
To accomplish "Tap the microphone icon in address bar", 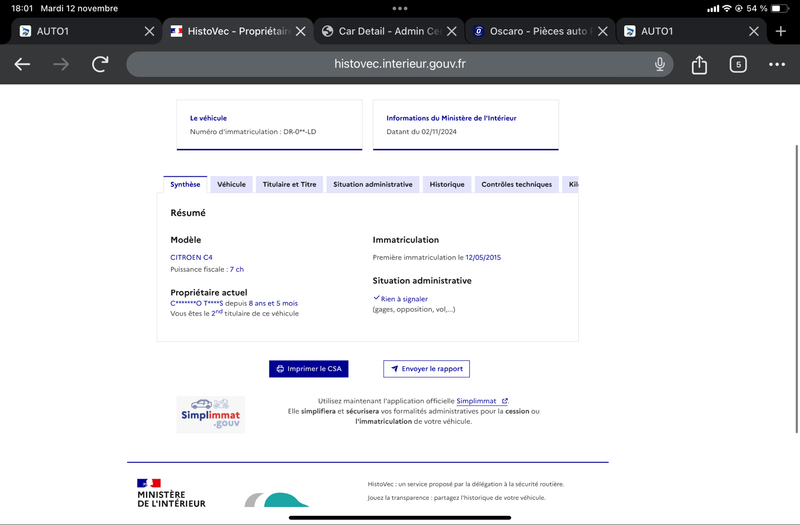I will point(660,64).
